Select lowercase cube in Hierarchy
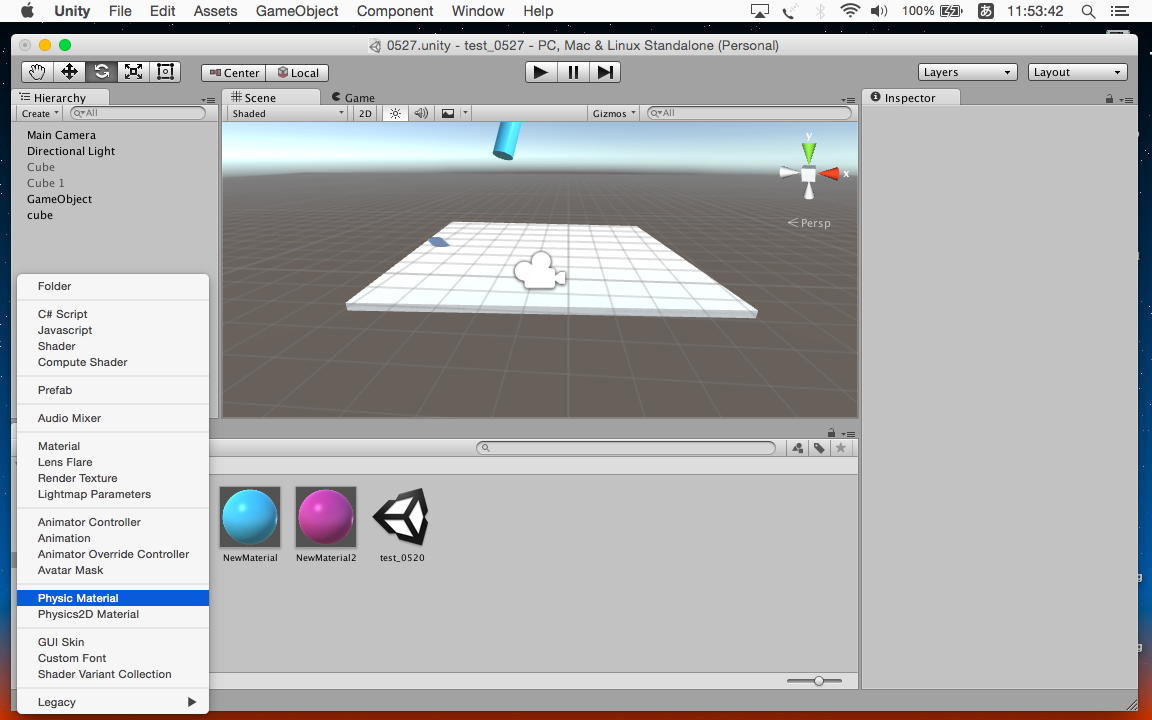1152x720 pixels. coord(40,215)
